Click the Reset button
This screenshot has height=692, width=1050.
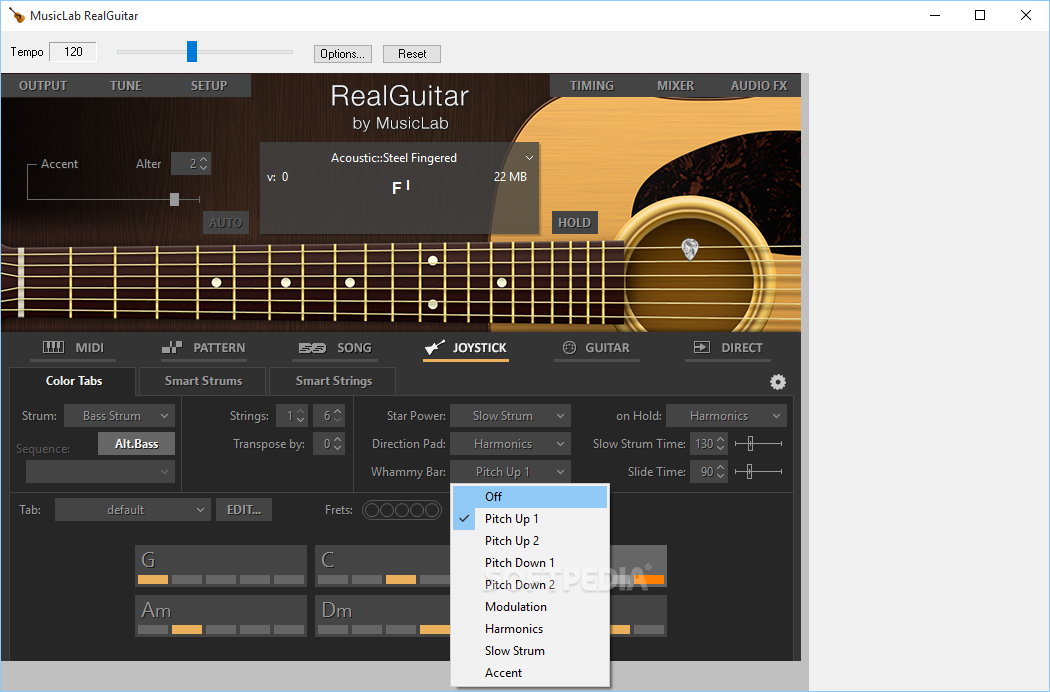(412, 54)
